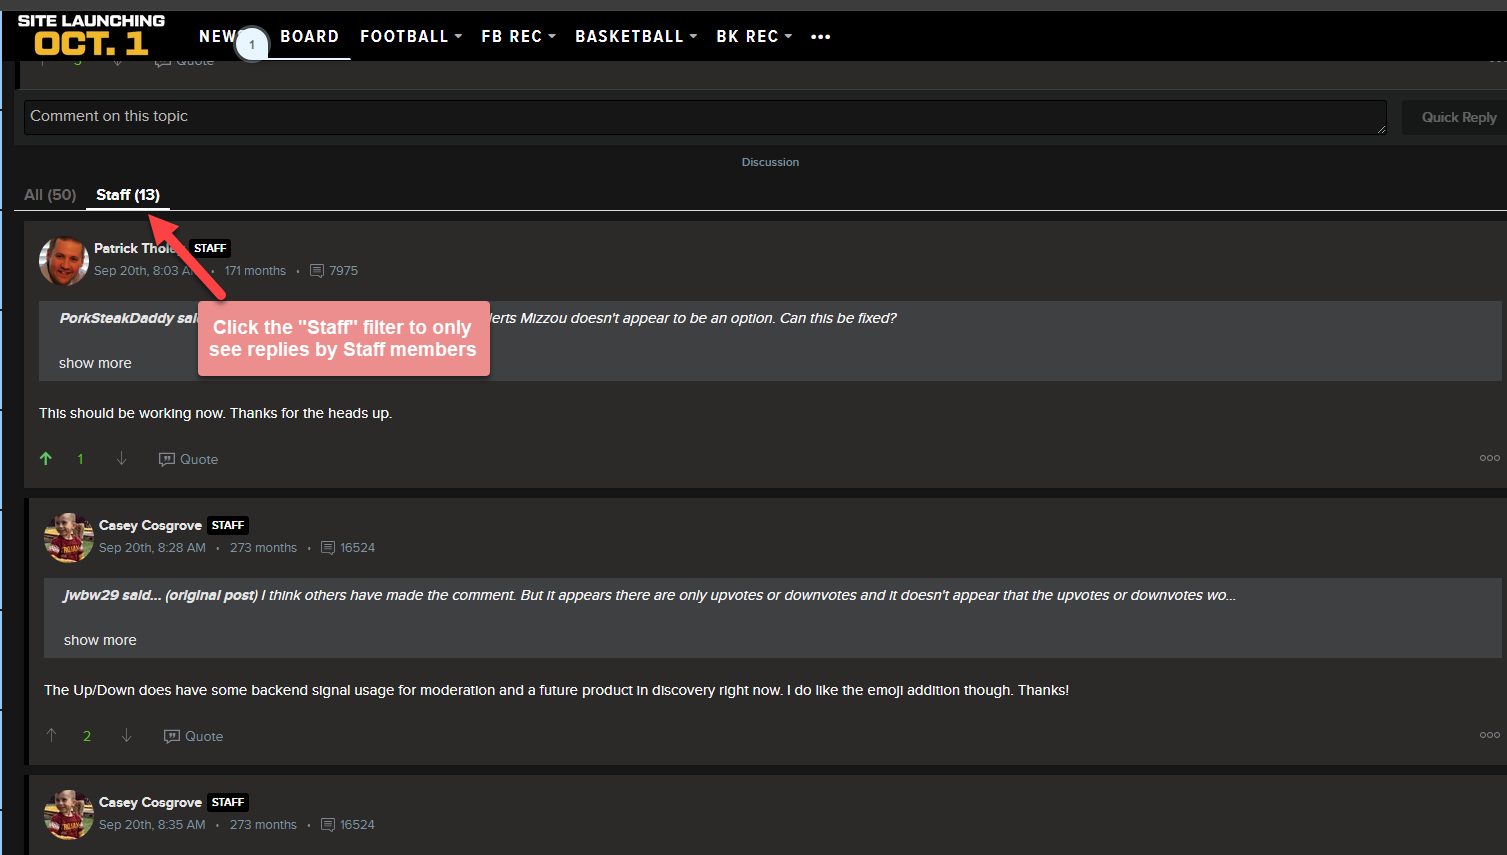Open post options menu on Patrick's reply
This screenshot has width=1507, height=855.
click(1489, 457)
